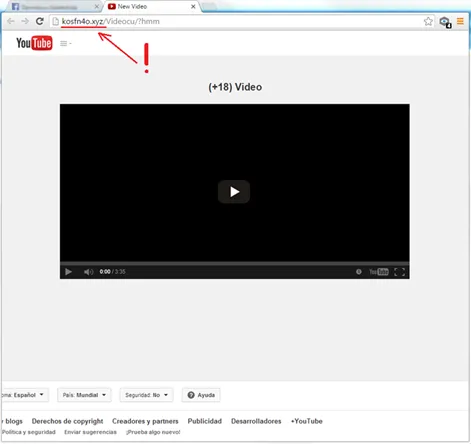The width and height of the screenshot is (471, 444).
Task: Open Seguridad: No dropdown
Action: (146, 395)
